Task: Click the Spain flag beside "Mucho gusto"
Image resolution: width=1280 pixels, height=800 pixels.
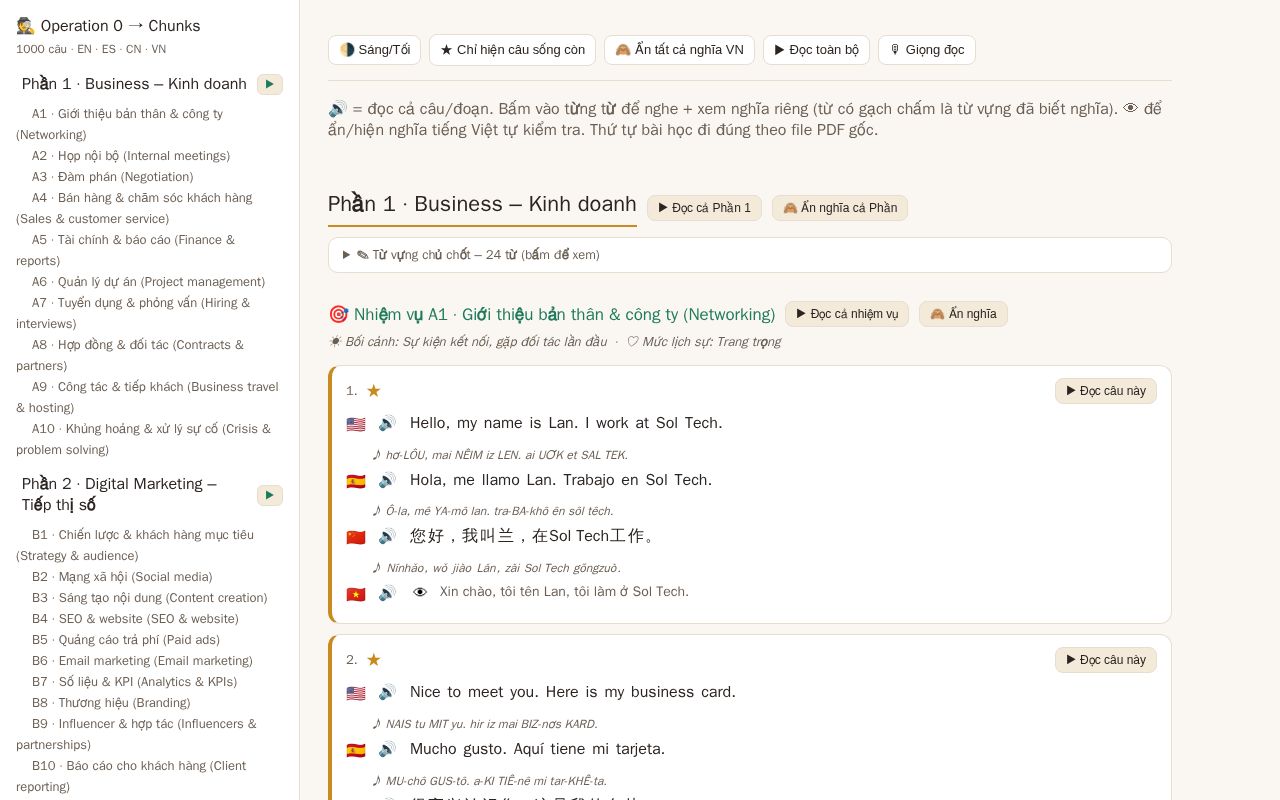Action: point(356,750)
